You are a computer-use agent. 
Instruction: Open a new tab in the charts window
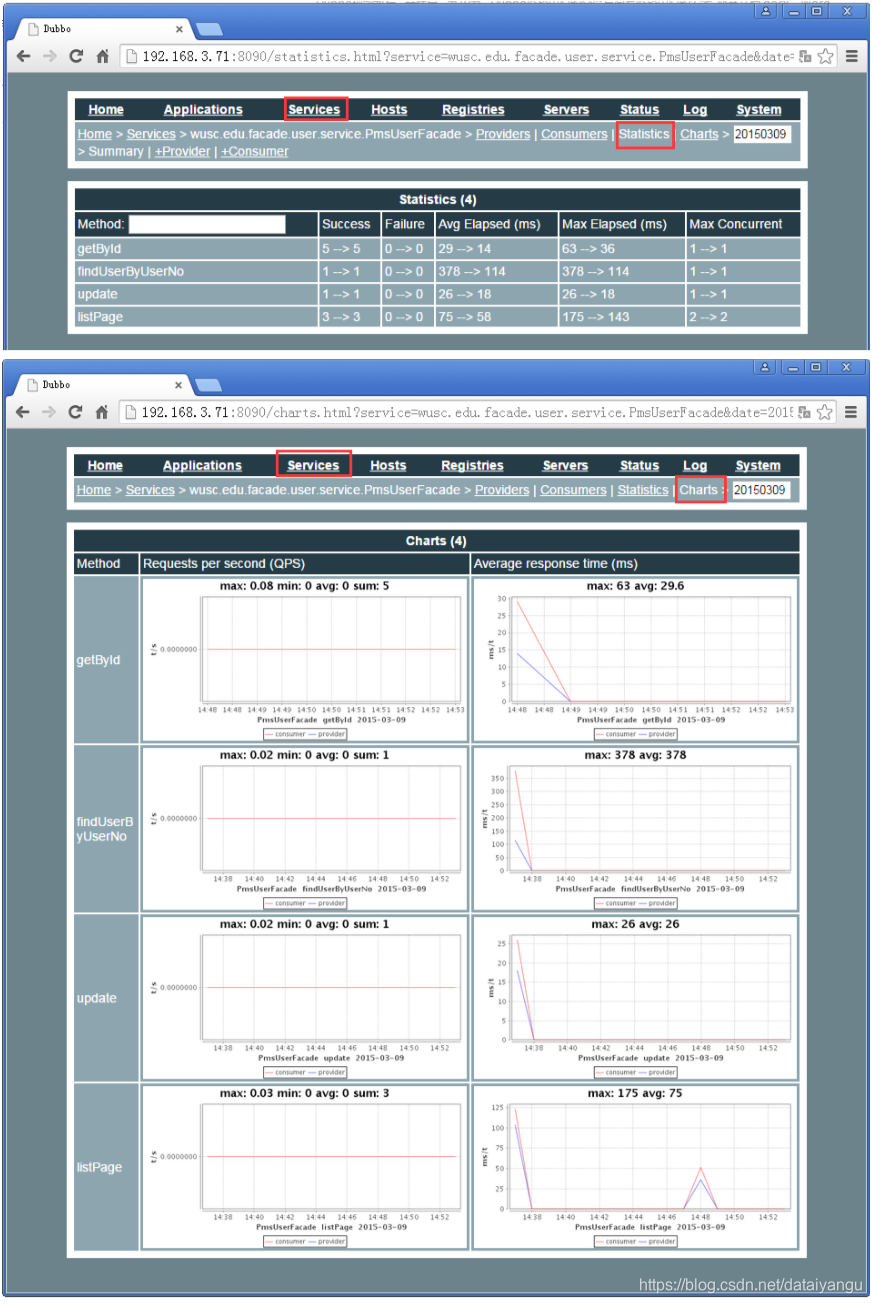208,385
